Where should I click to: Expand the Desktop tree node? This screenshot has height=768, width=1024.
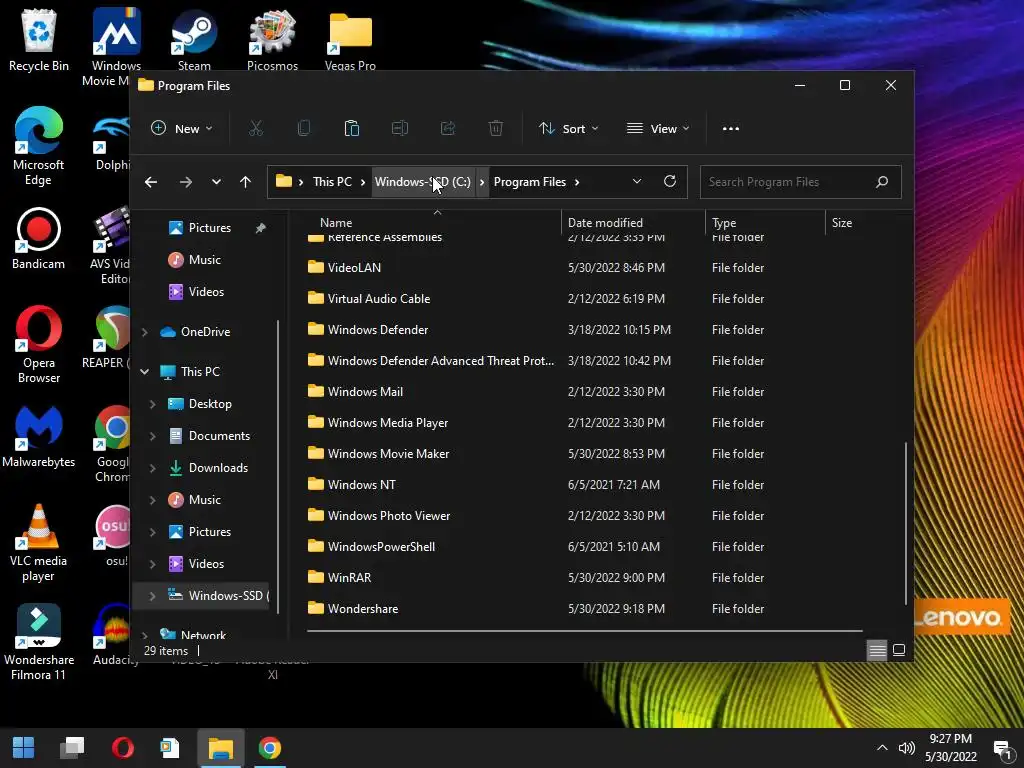coord(152,404)
